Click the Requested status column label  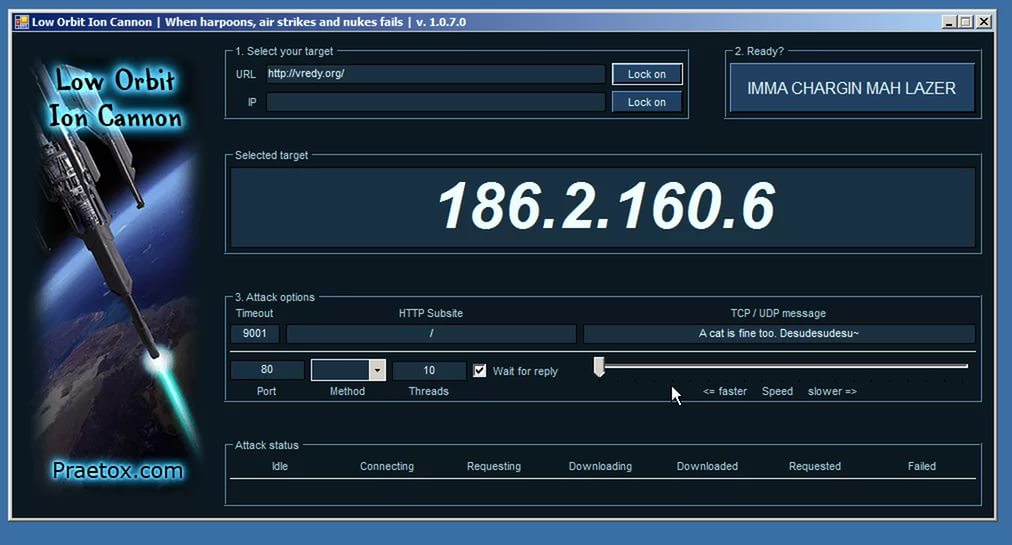pyautogui.click(x=815, y=466)
